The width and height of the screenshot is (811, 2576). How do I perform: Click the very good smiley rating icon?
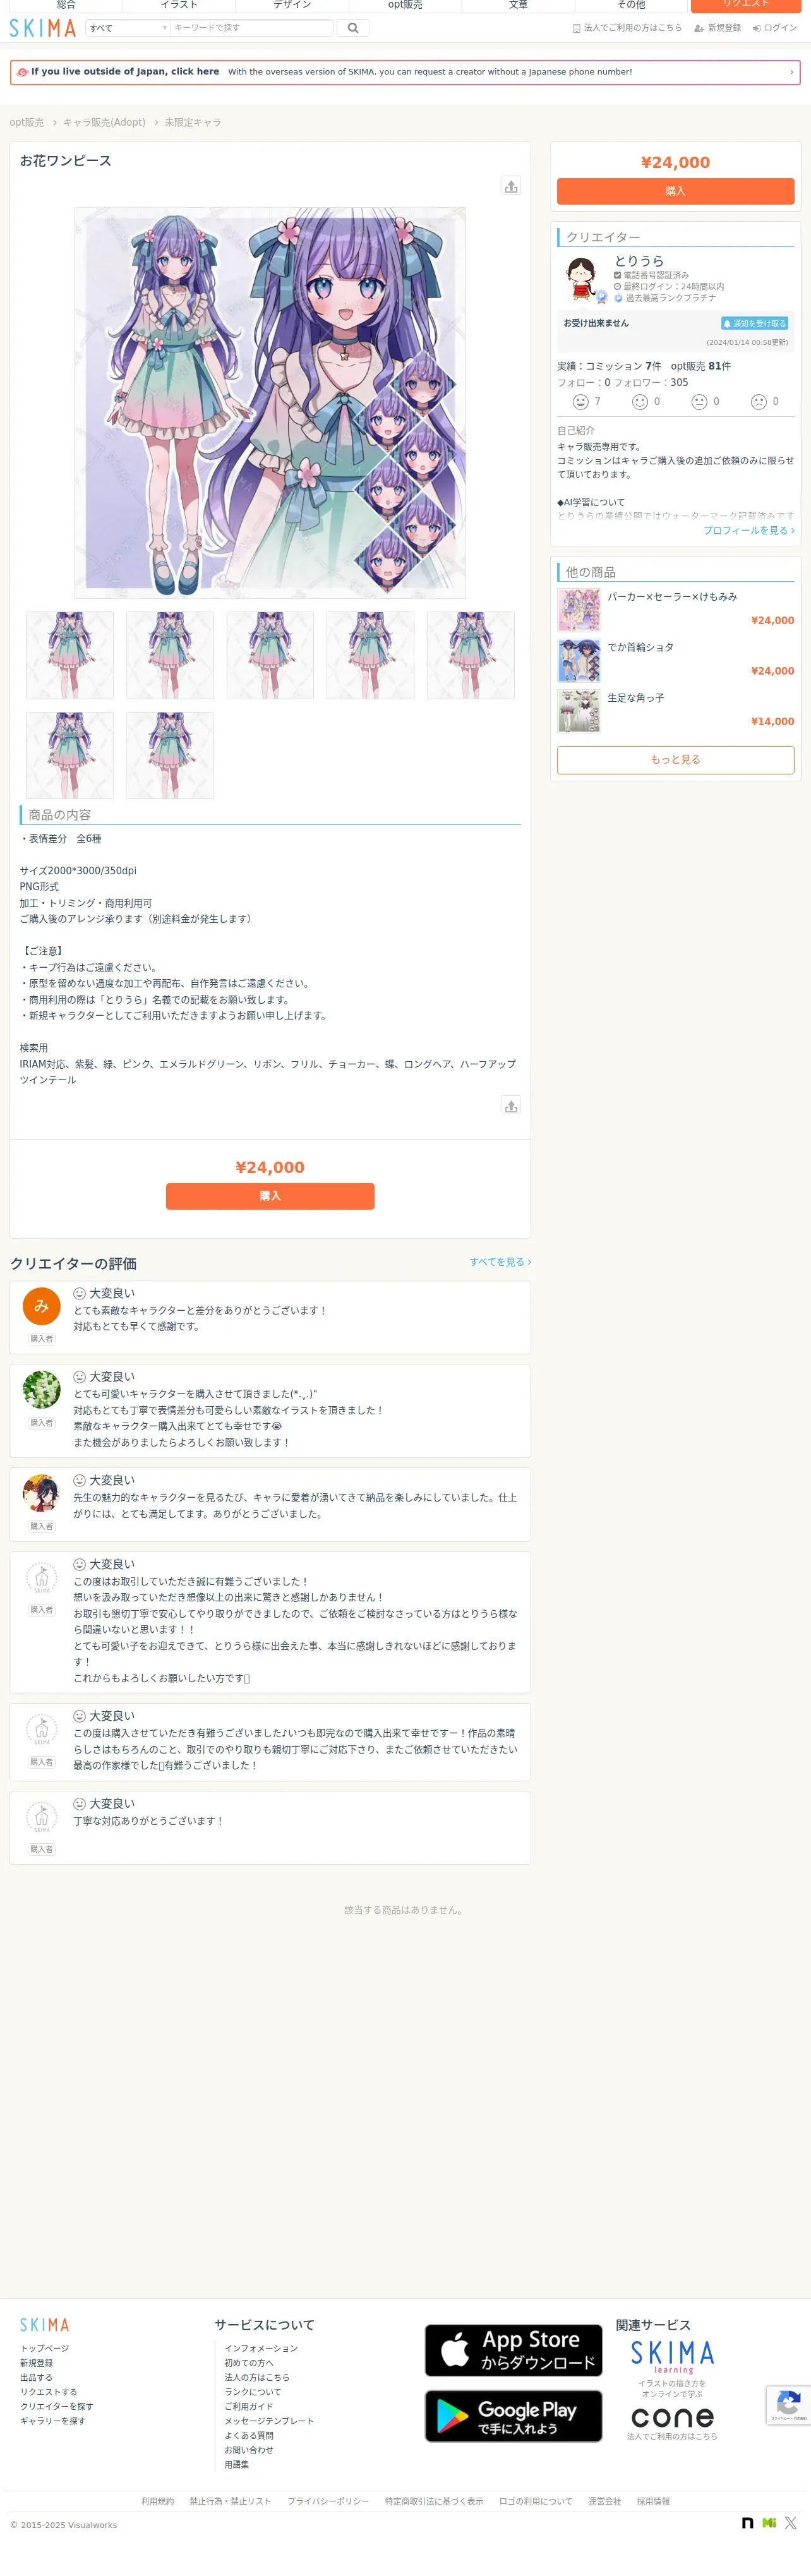pos(580,401)
